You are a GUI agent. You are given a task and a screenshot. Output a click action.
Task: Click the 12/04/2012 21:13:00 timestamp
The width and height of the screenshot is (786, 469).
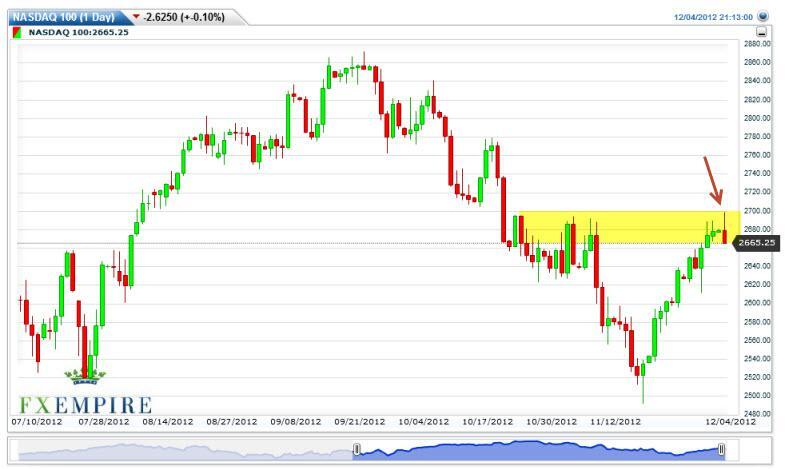coord(713,17)
